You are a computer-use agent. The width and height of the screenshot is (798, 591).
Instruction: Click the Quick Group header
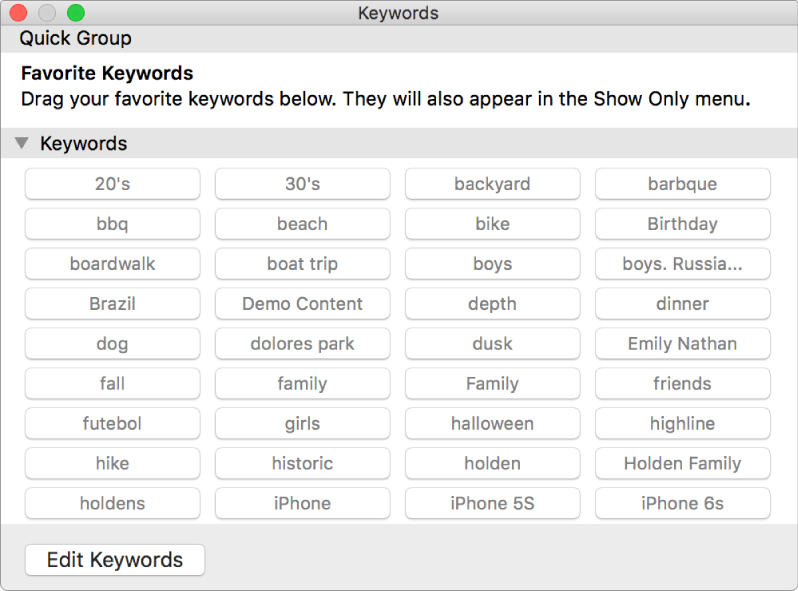point(76,39)
